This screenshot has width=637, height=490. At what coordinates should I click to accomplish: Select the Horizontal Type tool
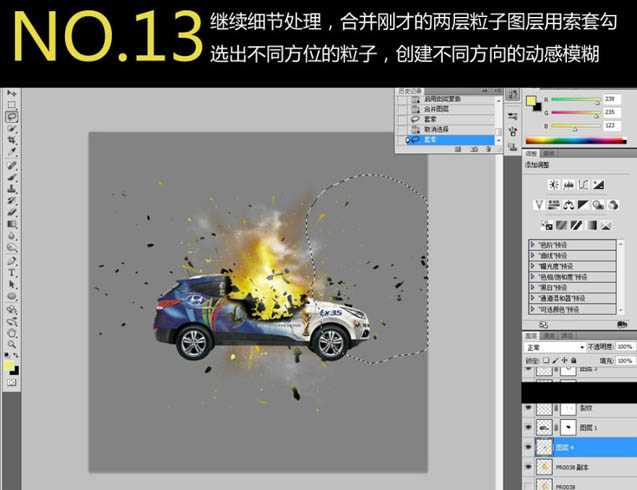11,273
